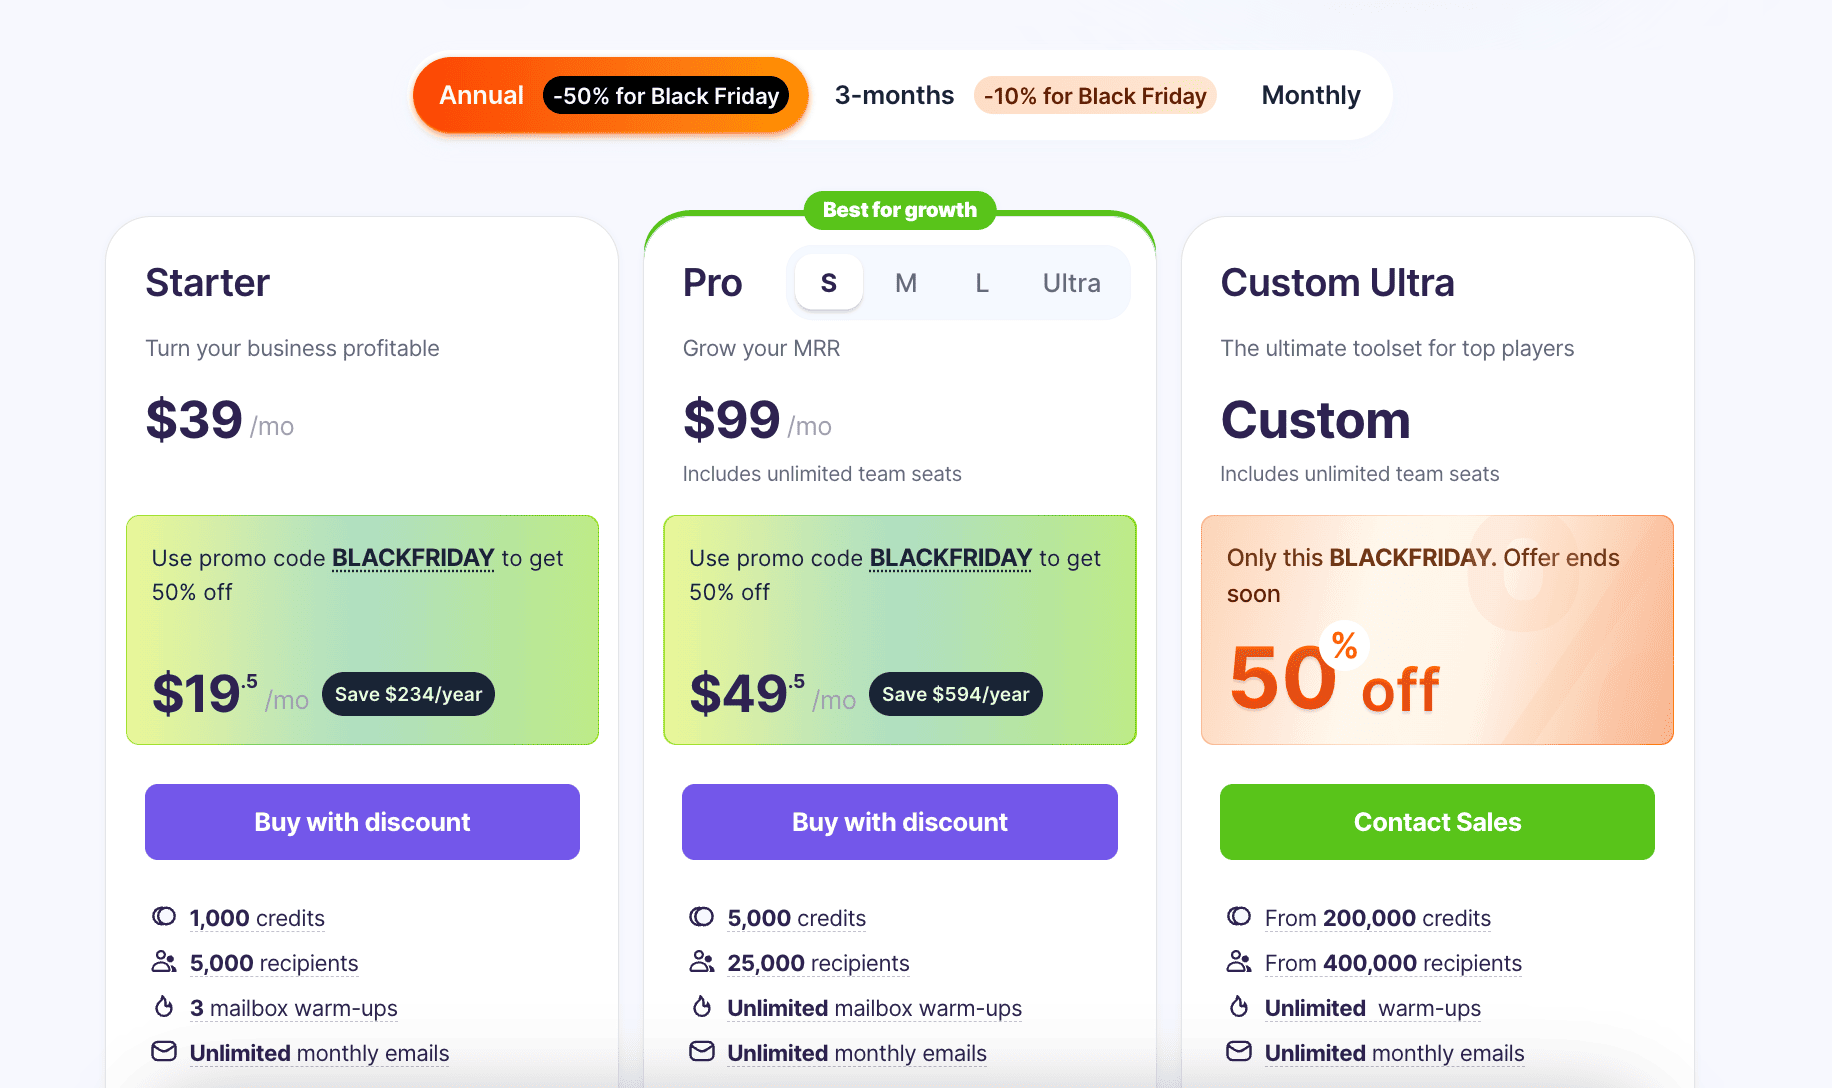The image size is (1832, 1088).
Task: Click the BLACKFRIDAY promo code link in Pro
Action: (949, 558)
